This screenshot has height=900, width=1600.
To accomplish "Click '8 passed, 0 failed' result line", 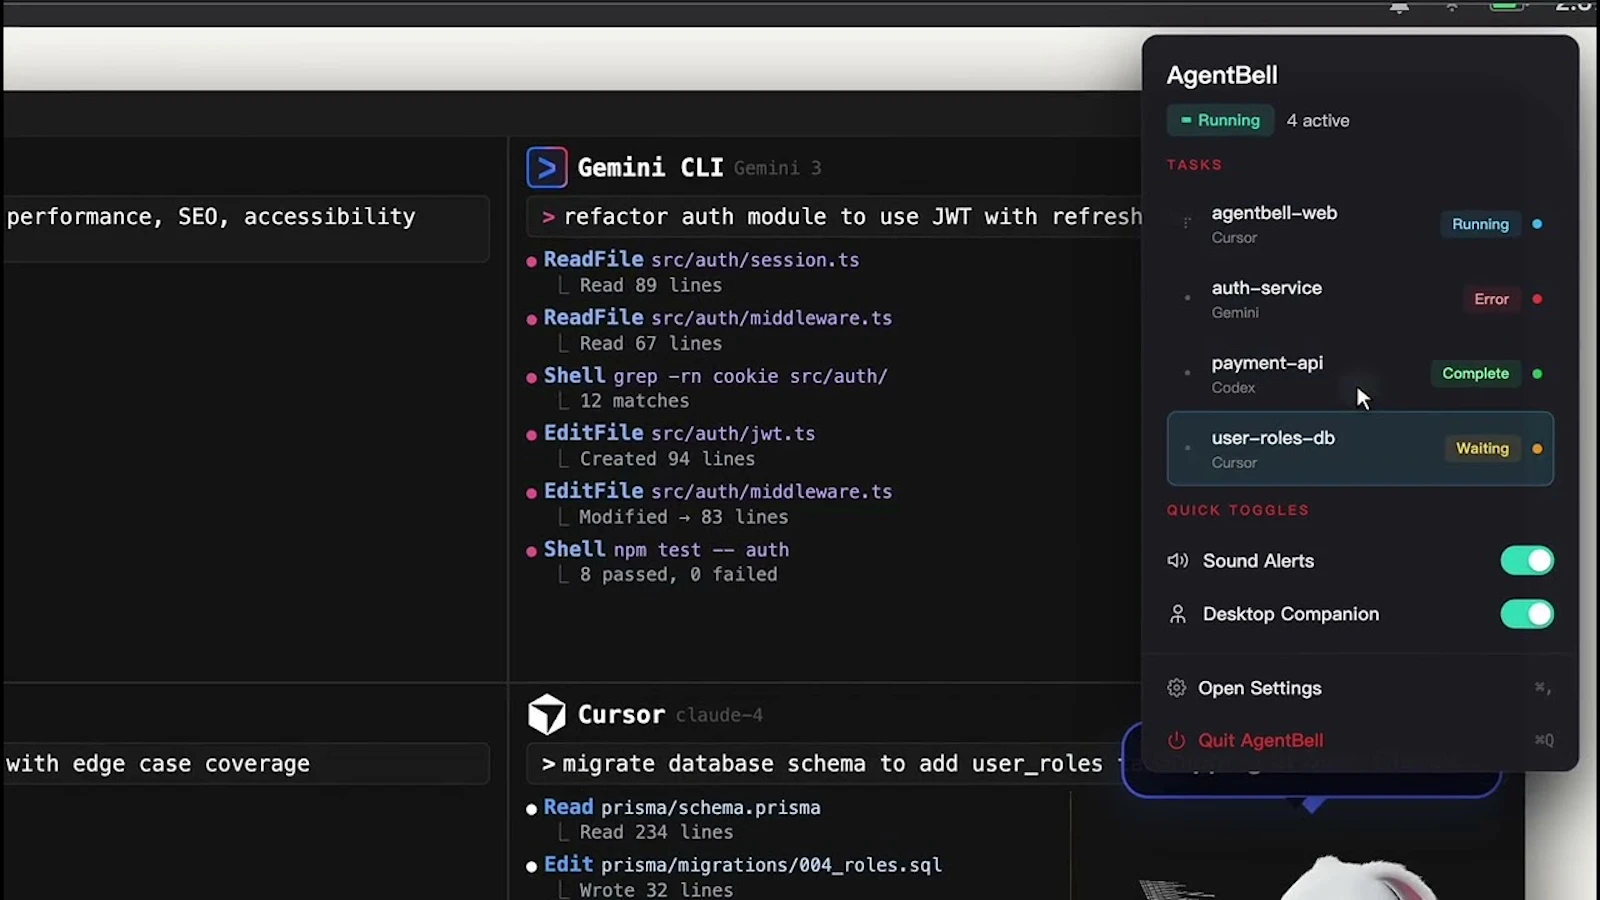I will (x=678, y=575).
